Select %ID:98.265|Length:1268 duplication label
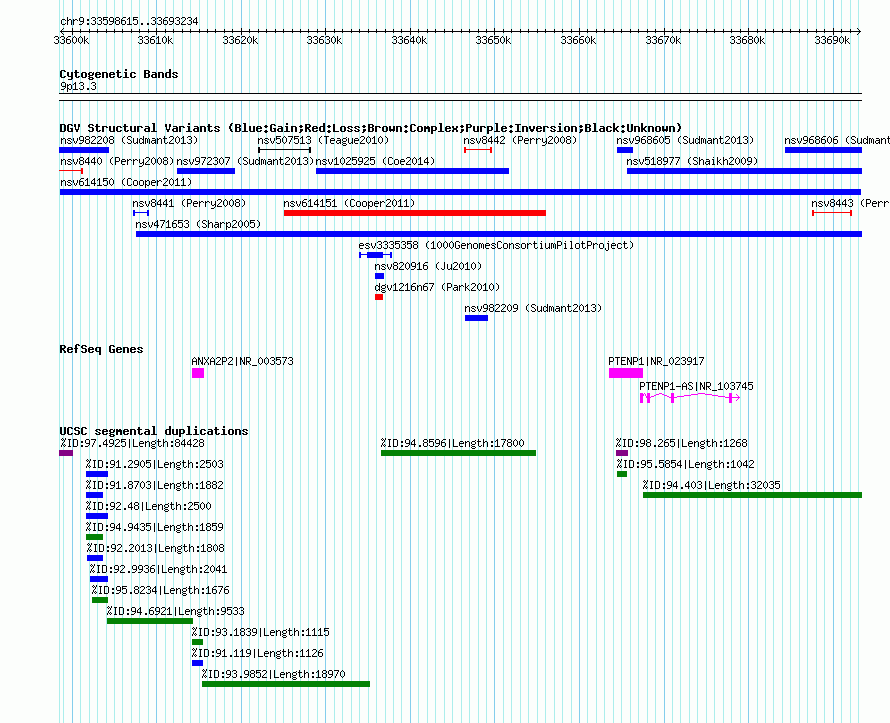Viewport: 890px width, 723px height. pos(682,443)
